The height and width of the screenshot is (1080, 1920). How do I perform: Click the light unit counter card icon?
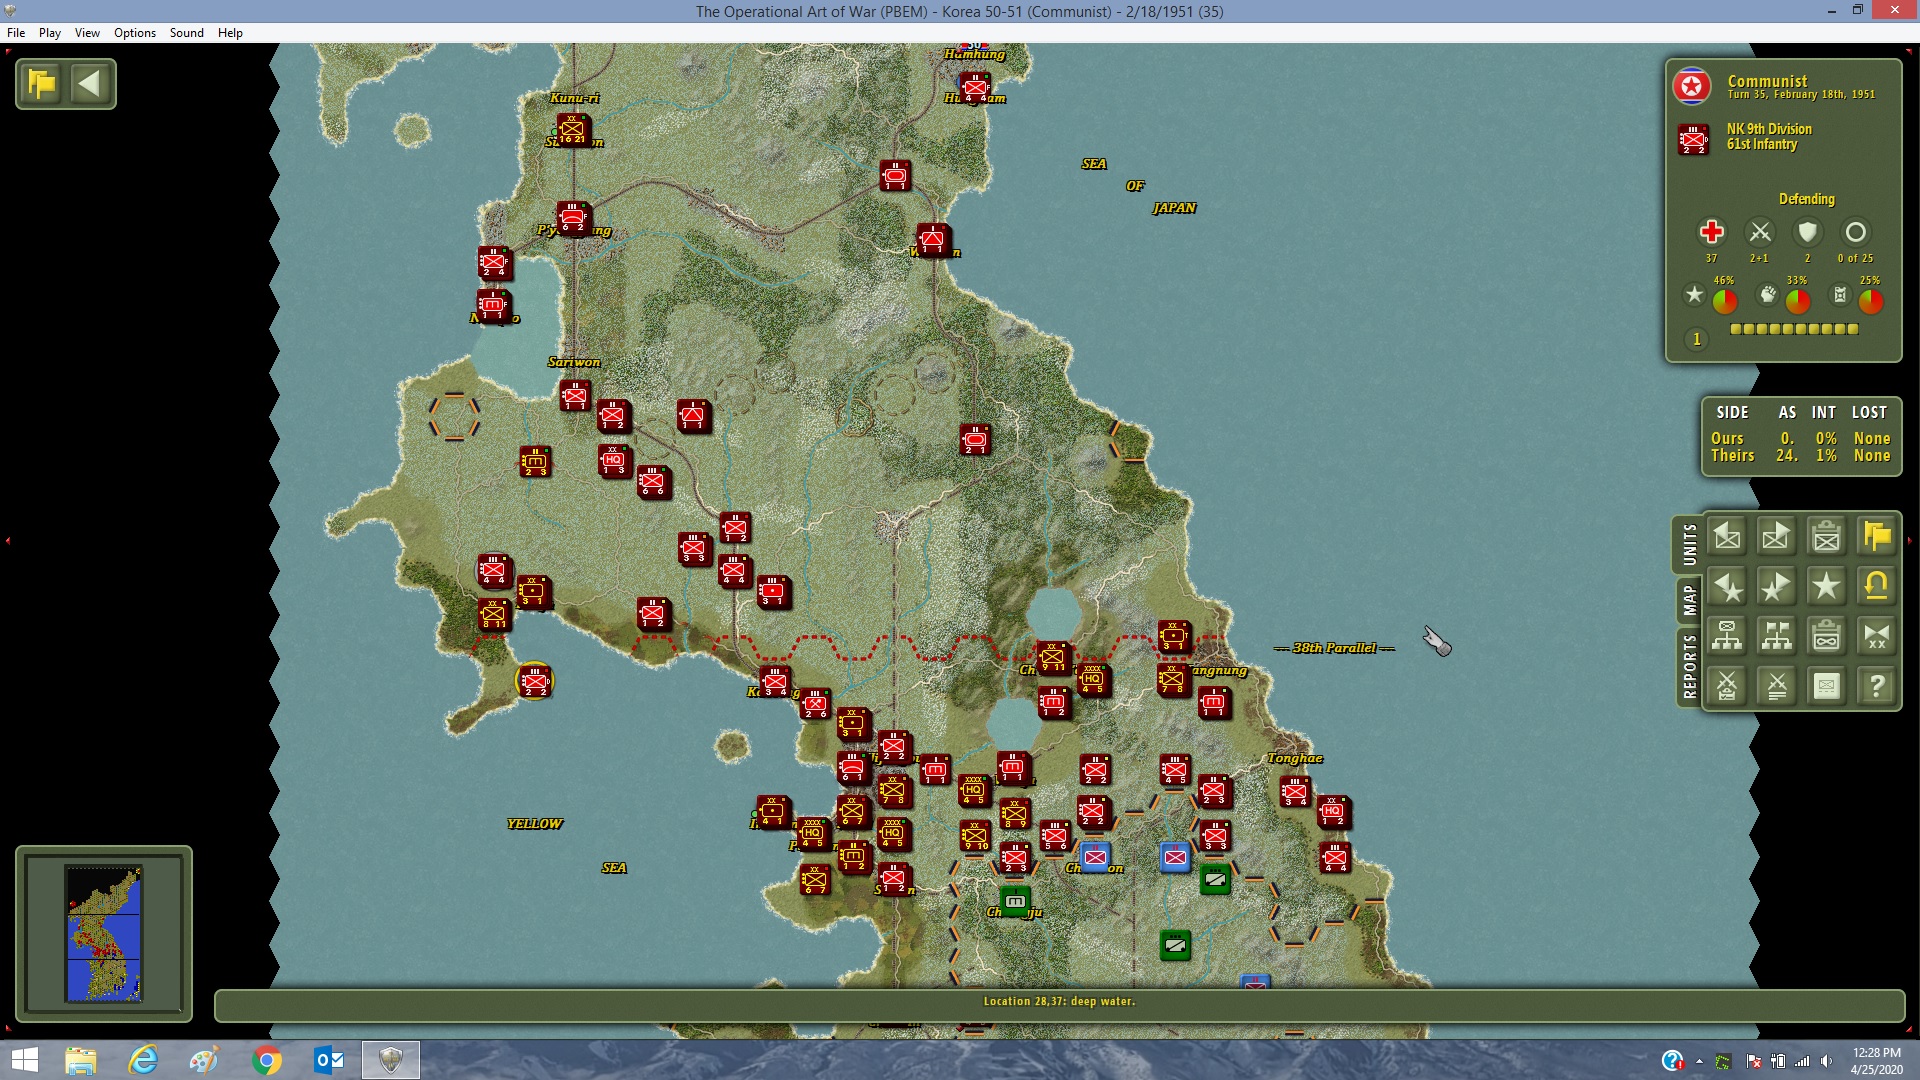1827,686
